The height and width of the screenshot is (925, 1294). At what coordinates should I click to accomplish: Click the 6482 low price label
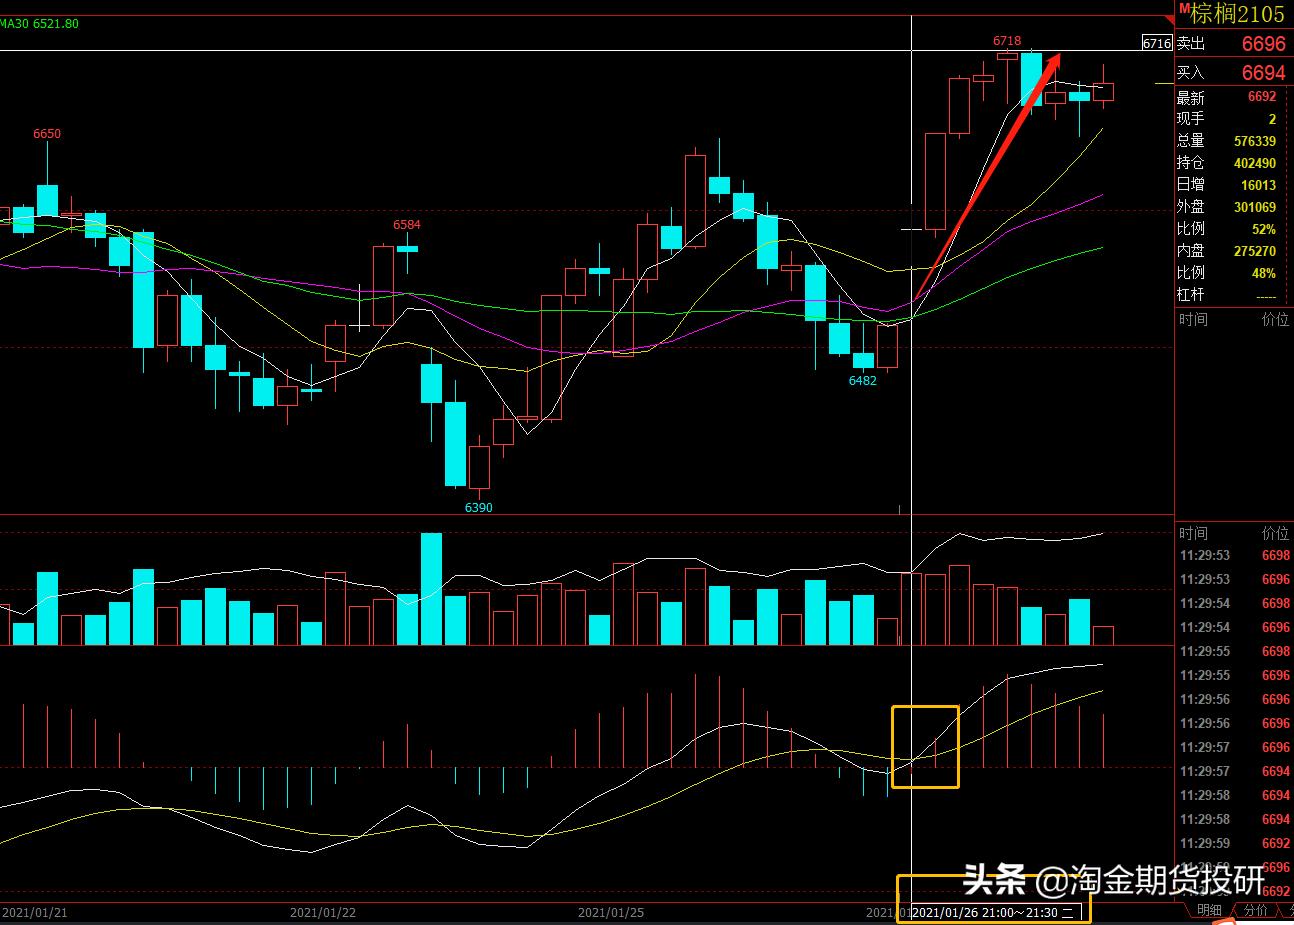[x=863, y=381]
